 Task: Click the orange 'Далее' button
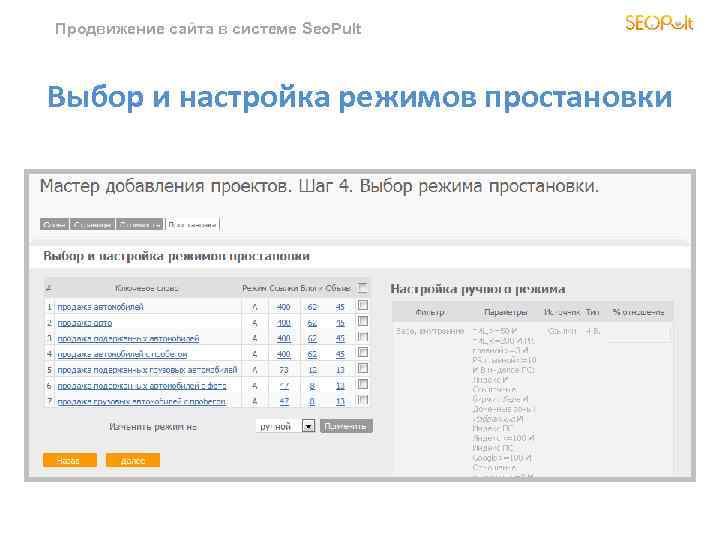133,460
